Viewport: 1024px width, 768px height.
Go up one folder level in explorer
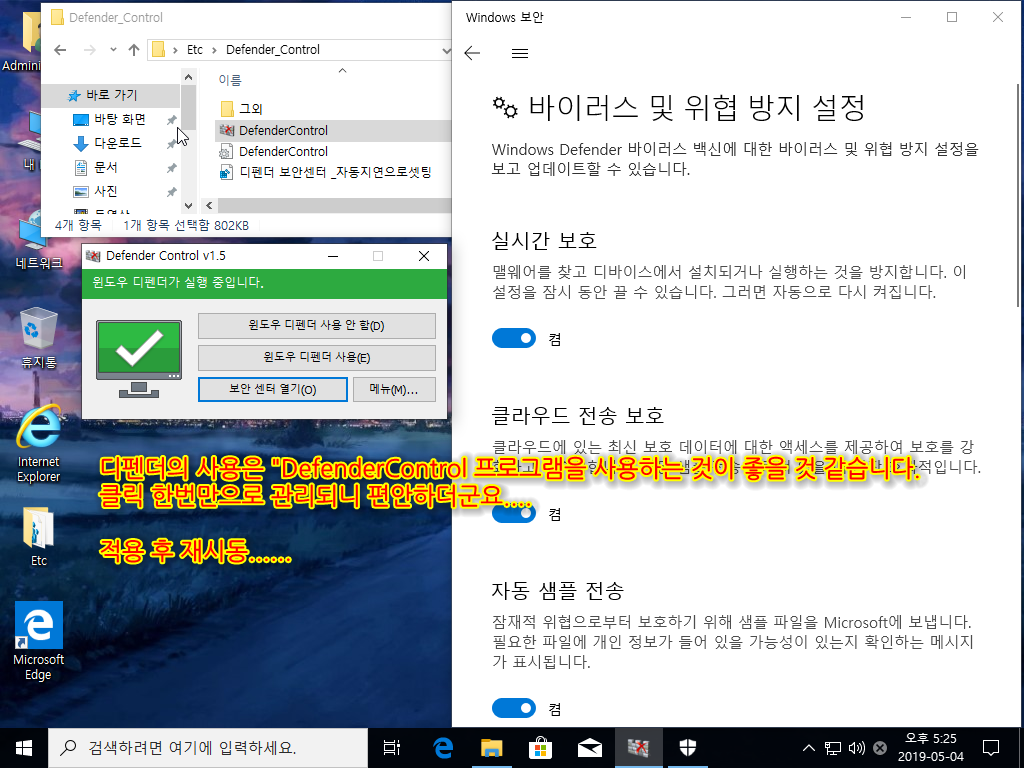click(134, 50)
